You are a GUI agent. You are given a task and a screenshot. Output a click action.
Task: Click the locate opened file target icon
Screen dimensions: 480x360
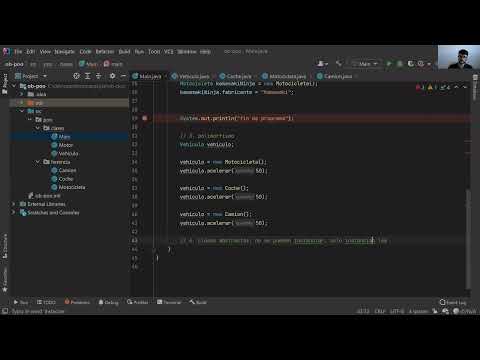point(77,76)
